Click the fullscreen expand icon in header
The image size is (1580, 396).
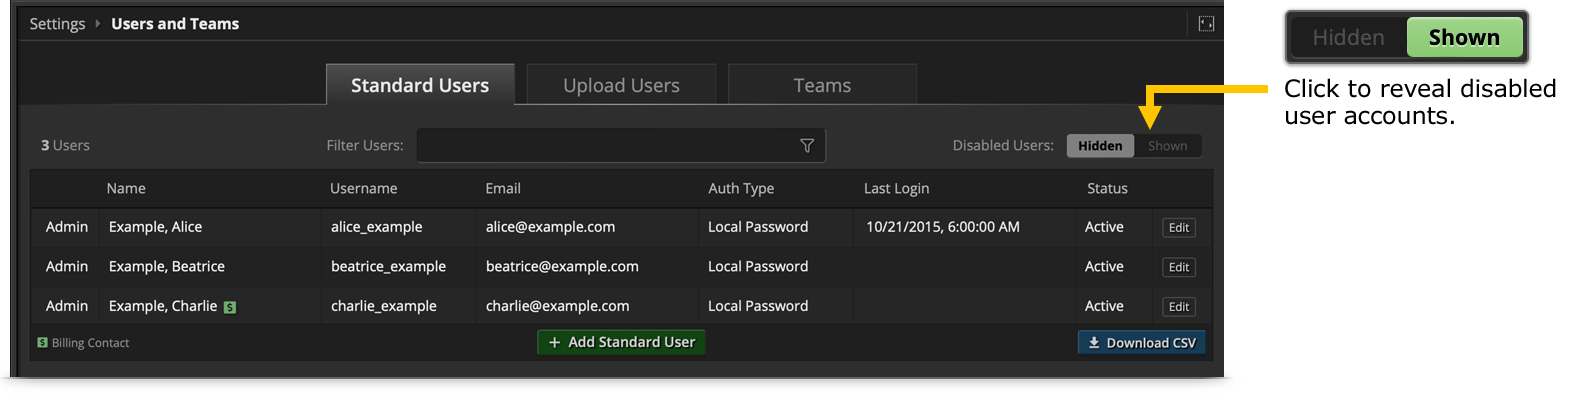click(1206, 24)
